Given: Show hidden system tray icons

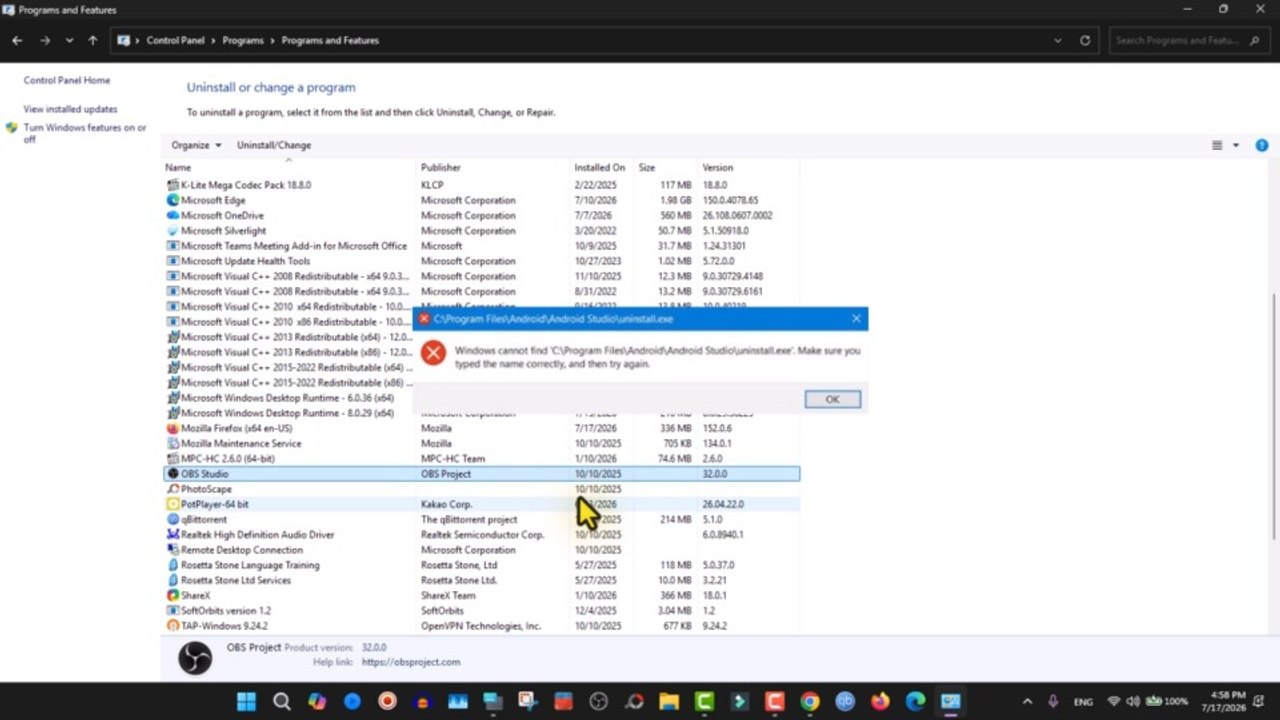Looking at the screenshot, I should 1027,702.
